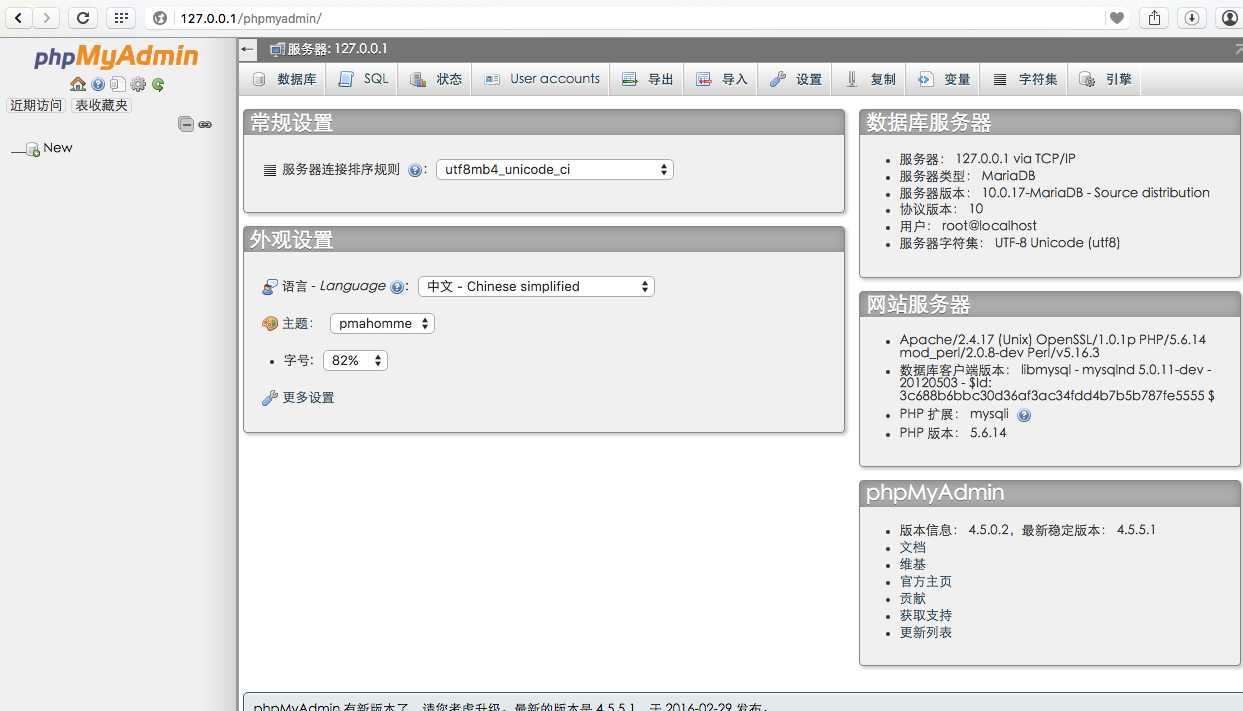
Task: Reload the navigation panel using the green arrow icon
Action: coord(158,85)
